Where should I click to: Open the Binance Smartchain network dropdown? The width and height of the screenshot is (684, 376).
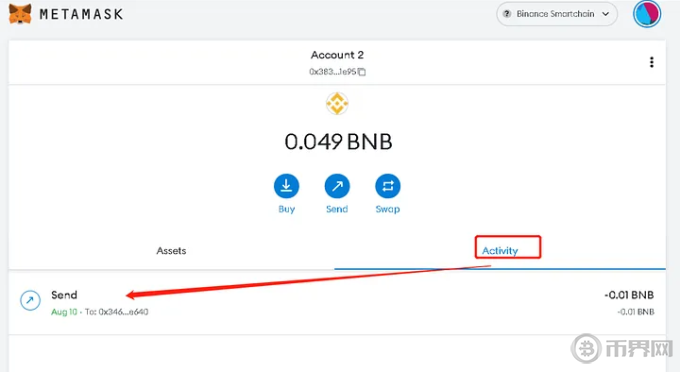(x=557, y=14)
